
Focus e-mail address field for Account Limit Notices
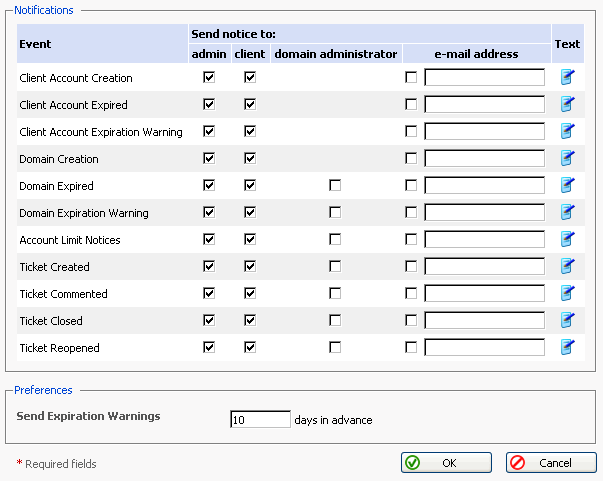[485, 240]
